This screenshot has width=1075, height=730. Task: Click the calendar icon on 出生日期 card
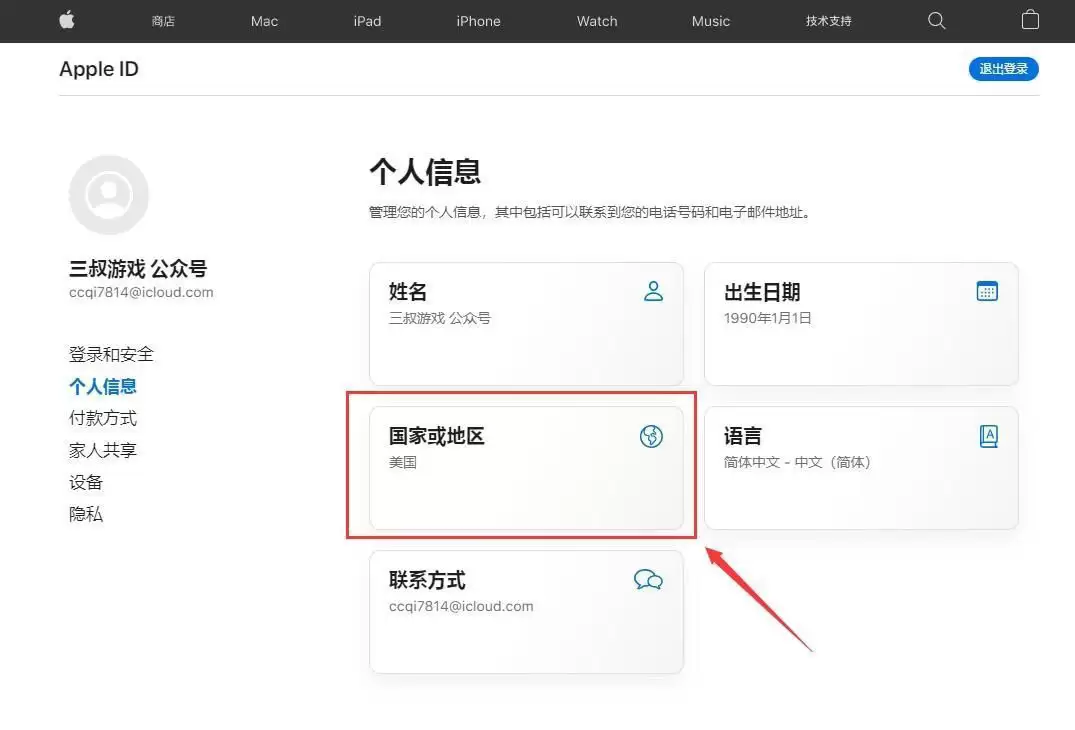[x=987, y=291]
